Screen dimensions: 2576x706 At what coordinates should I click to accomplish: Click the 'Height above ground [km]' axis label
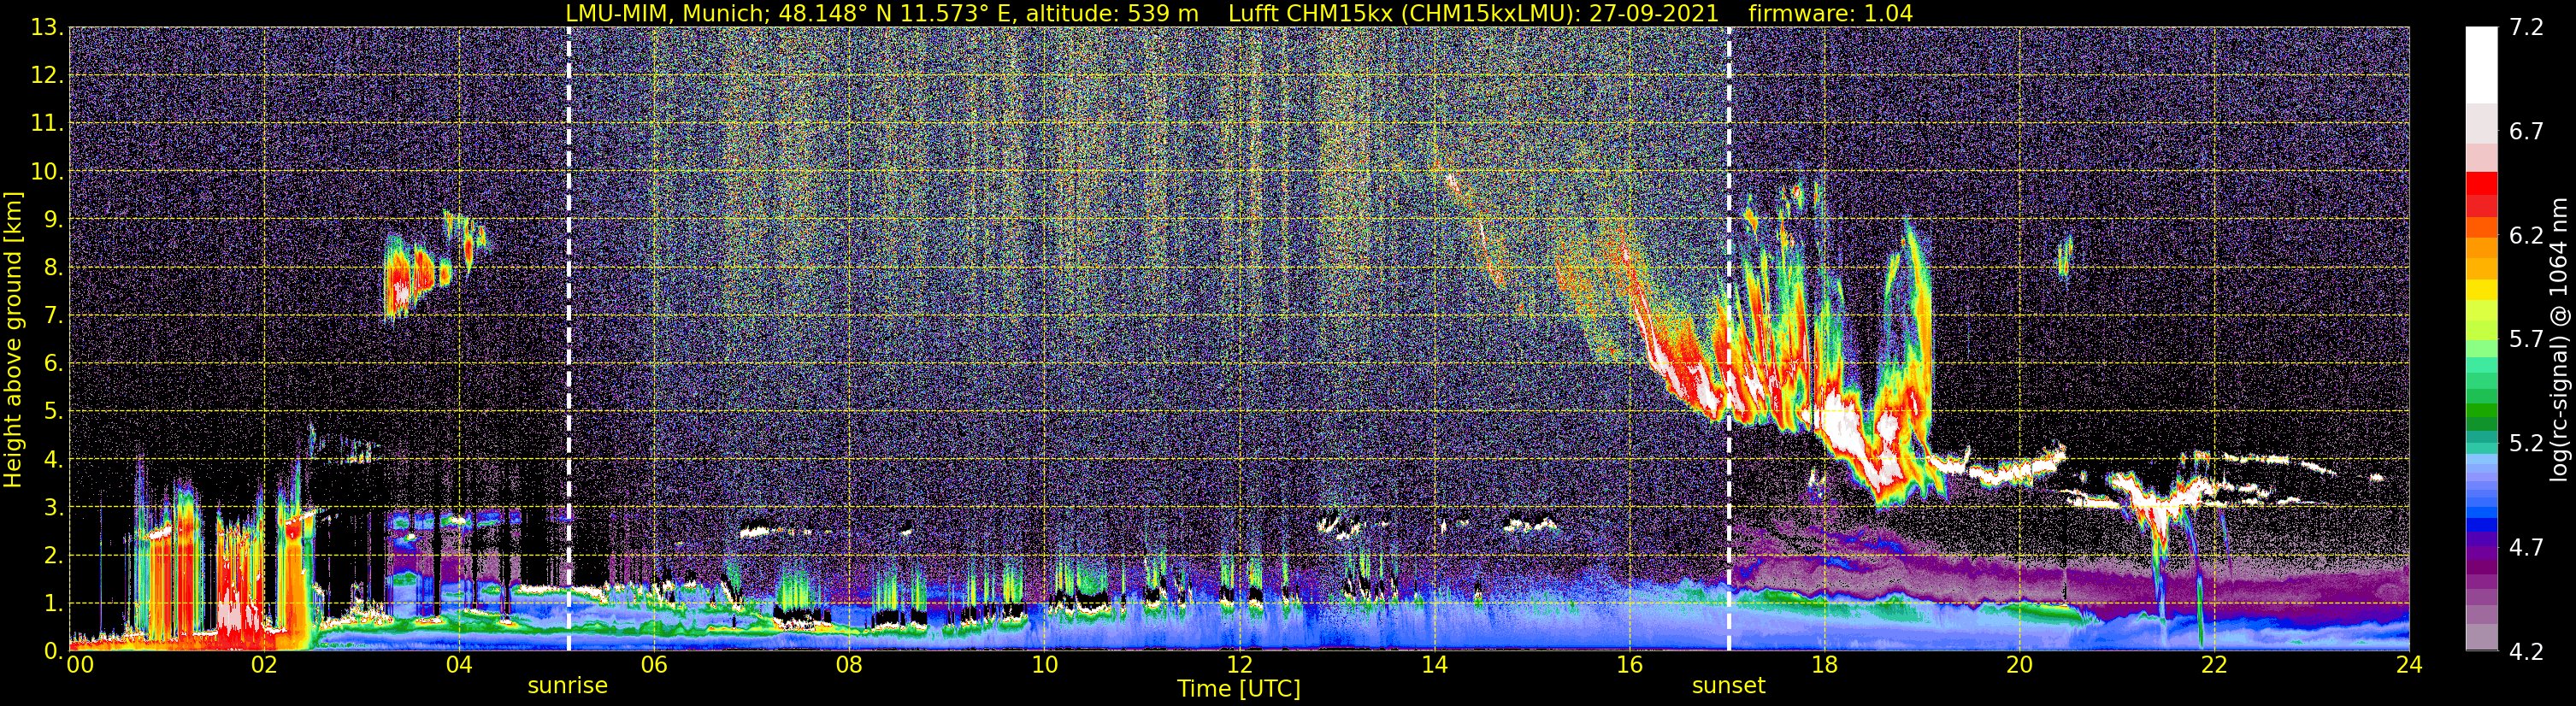tap(13, 340)
